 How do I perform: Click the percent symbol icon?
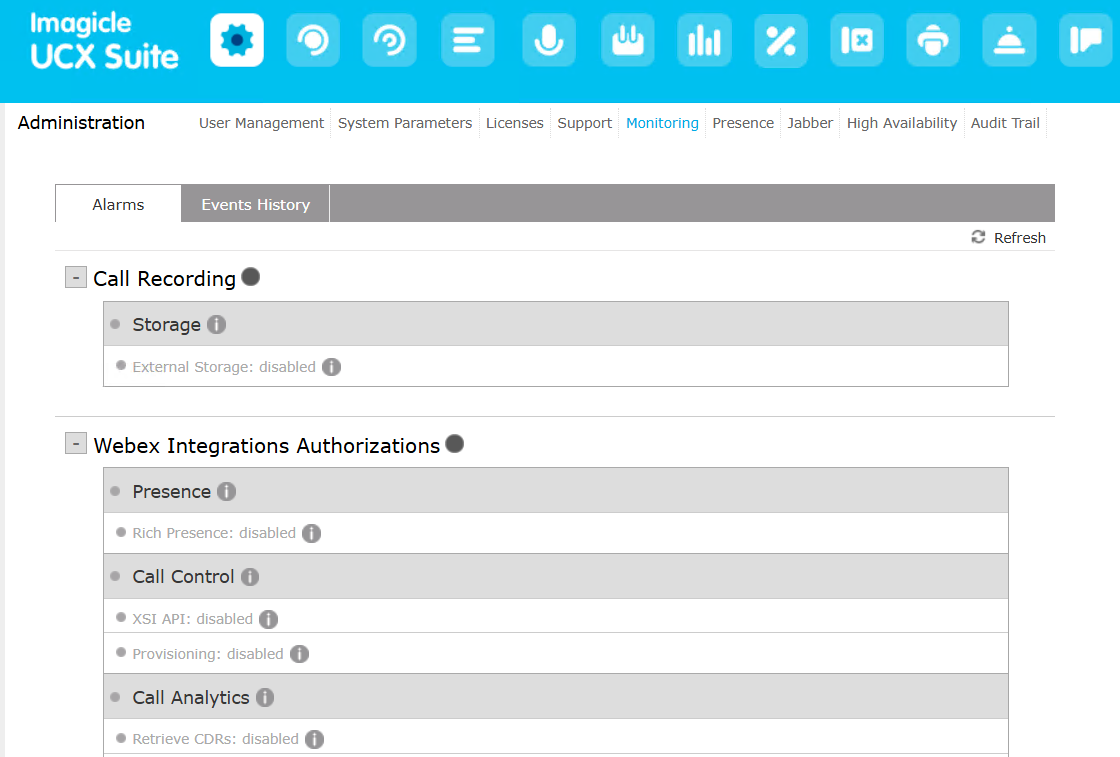780,41
